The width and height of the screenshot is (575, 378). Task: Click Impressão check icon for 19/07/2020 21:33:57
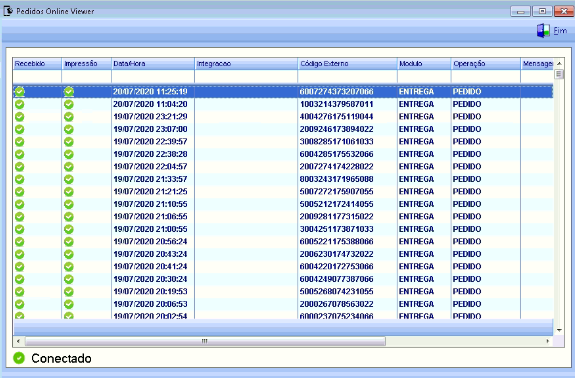coord(69,179)
